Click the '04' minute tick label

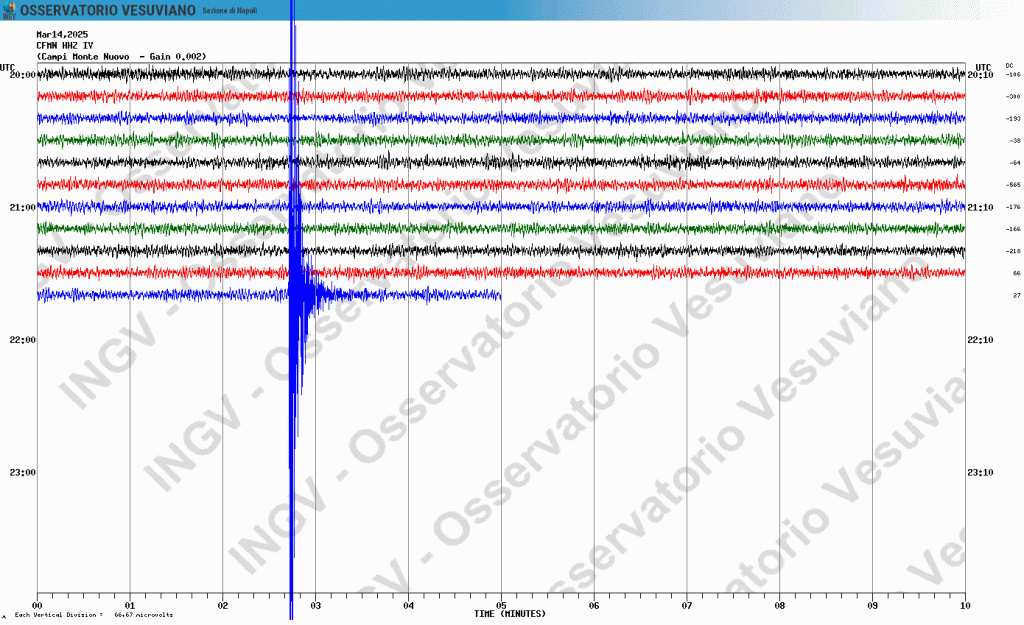pyautogui.click(x=408, y=606)
